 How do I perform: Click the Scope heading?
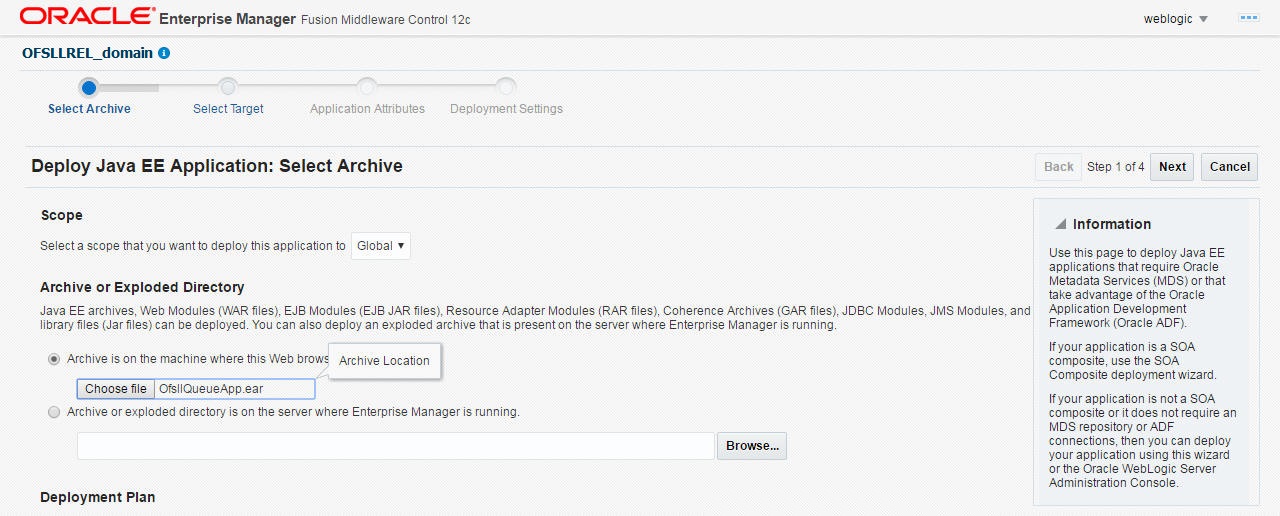(62, 215)
